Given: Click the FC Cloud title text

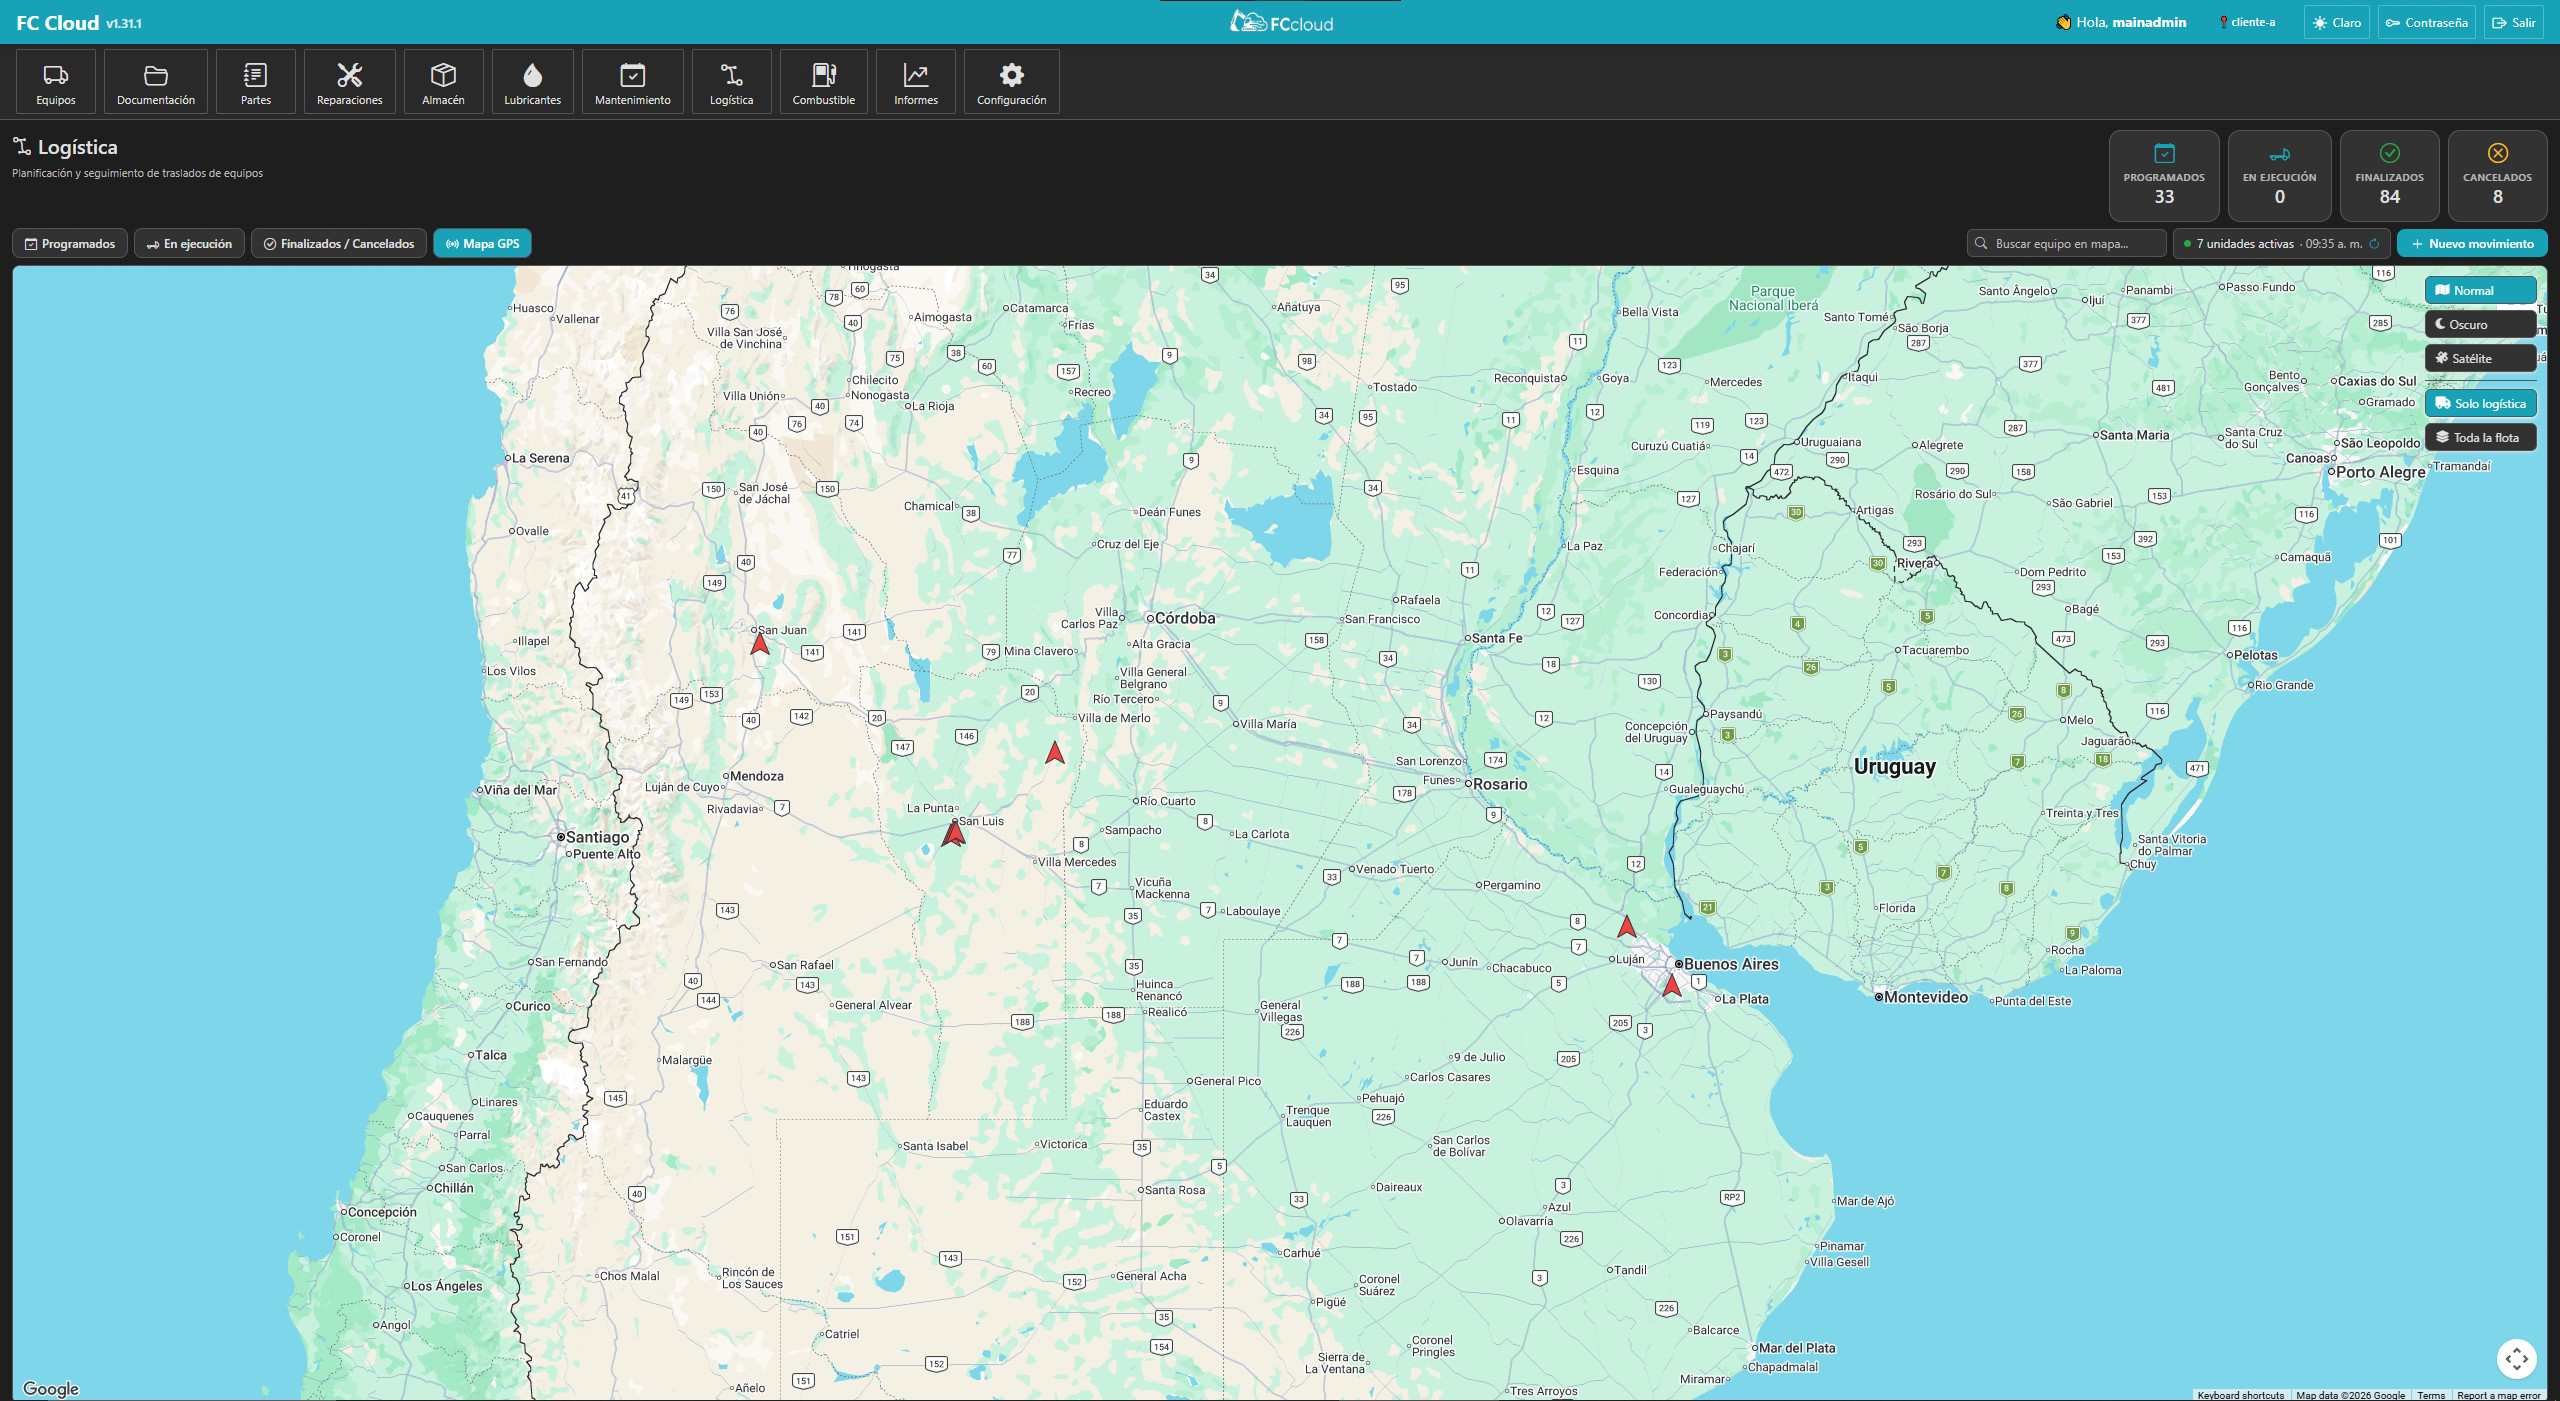Looking at the screenshot, I should (x=58, y=22).
